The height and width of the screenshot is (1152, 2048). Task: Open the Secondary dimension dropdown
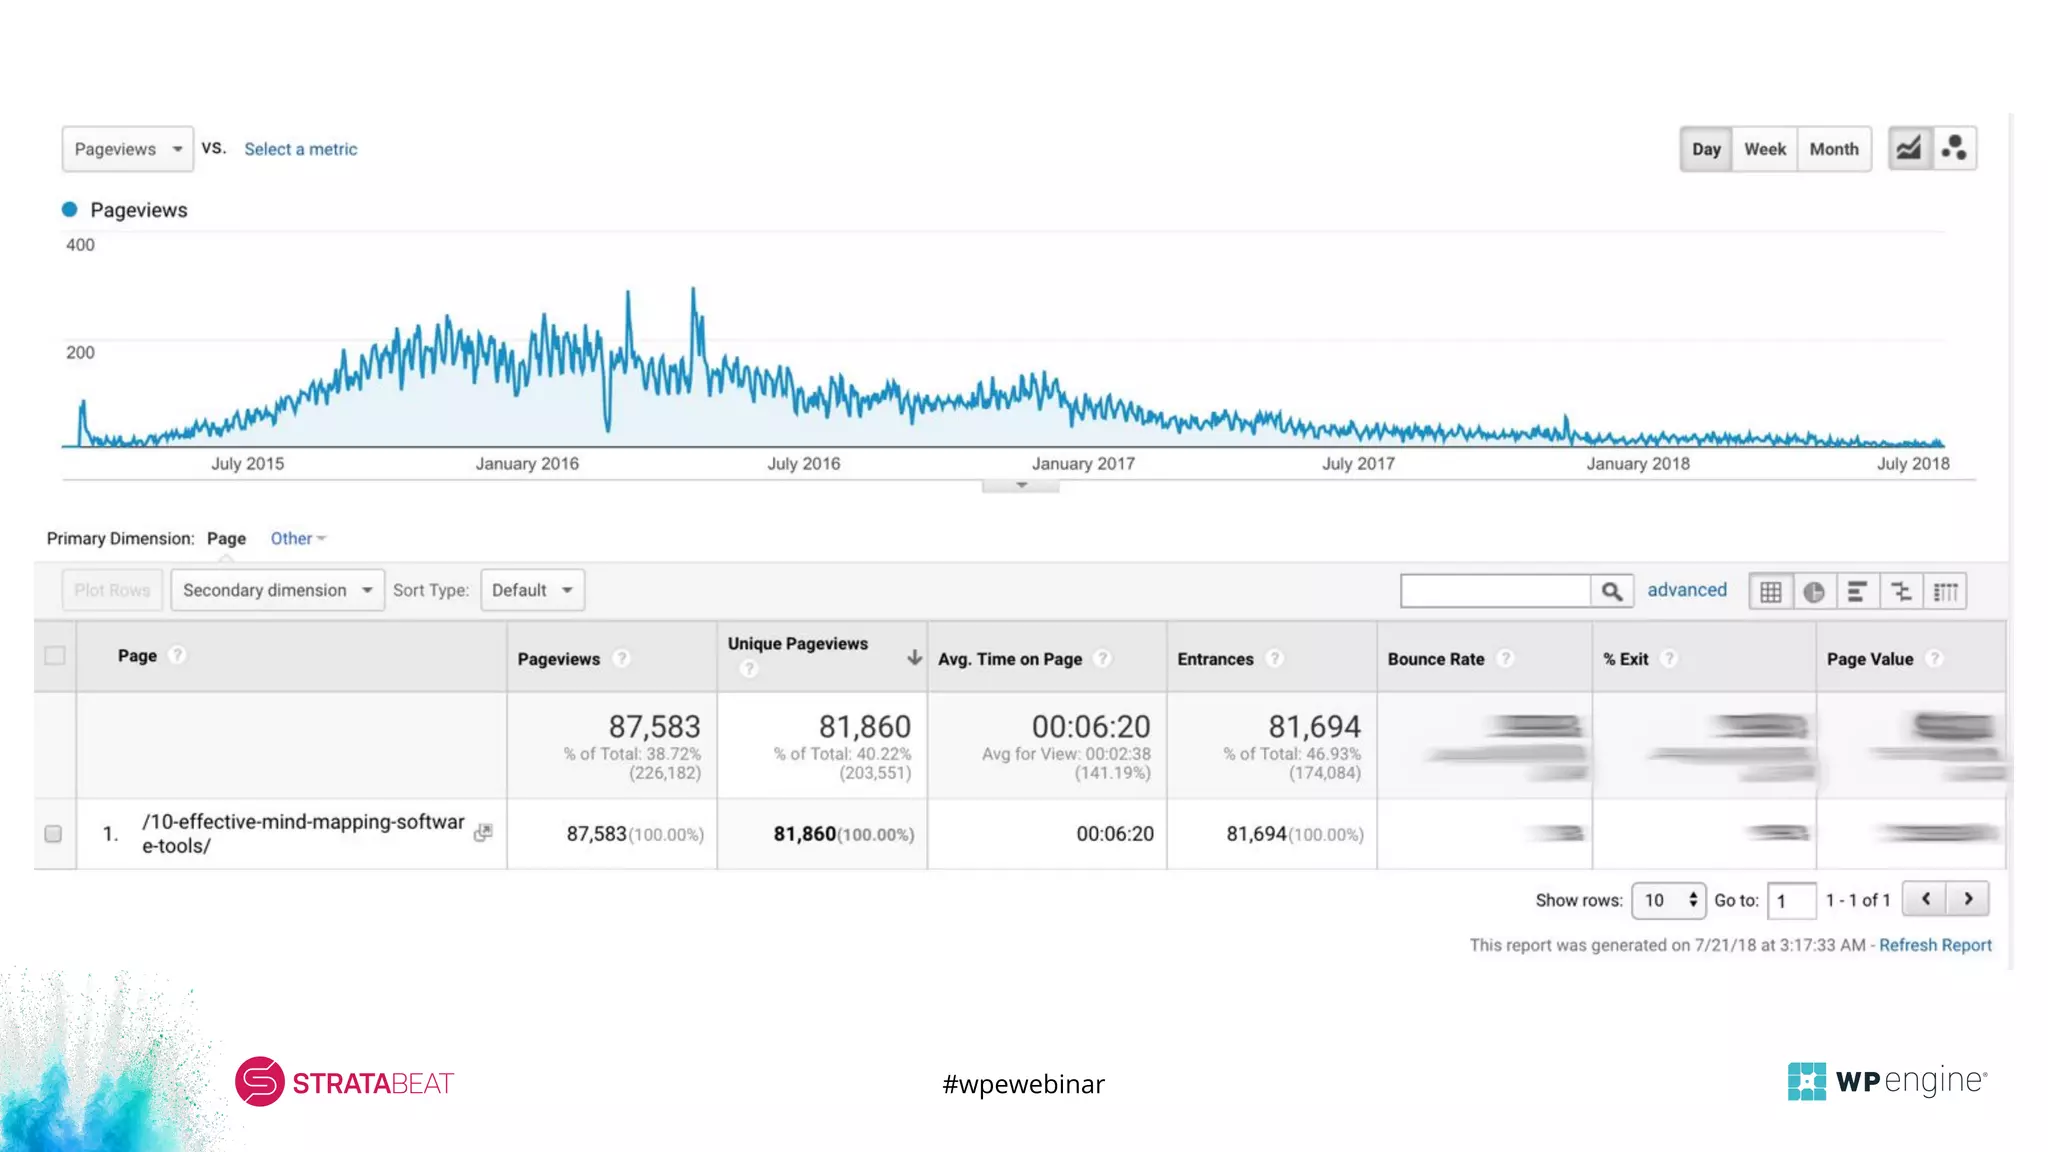[x=277, y=590]
